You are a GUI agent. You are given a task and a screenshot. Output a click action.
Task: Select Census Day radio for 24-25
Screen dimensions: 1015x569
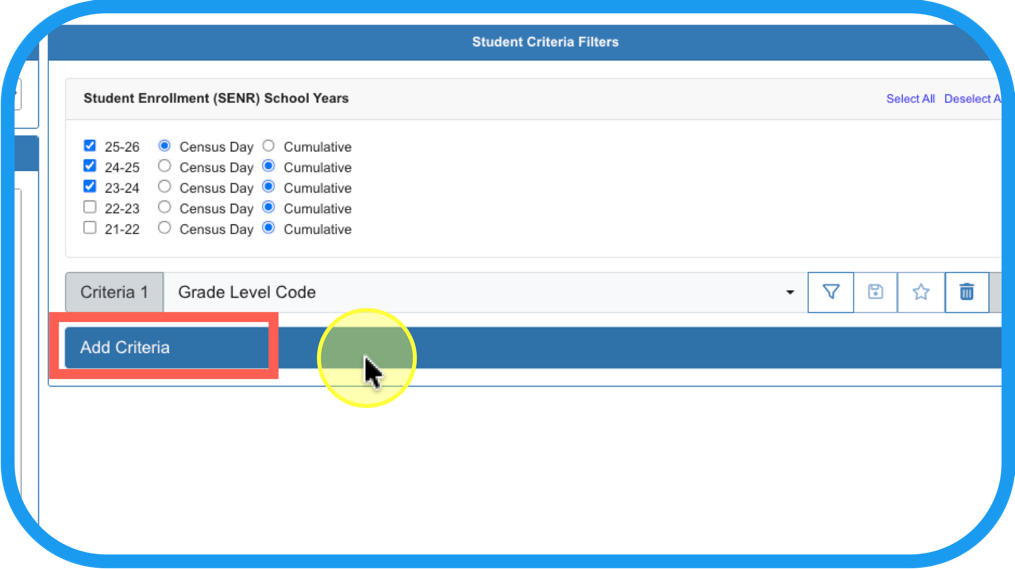[165, 166]
